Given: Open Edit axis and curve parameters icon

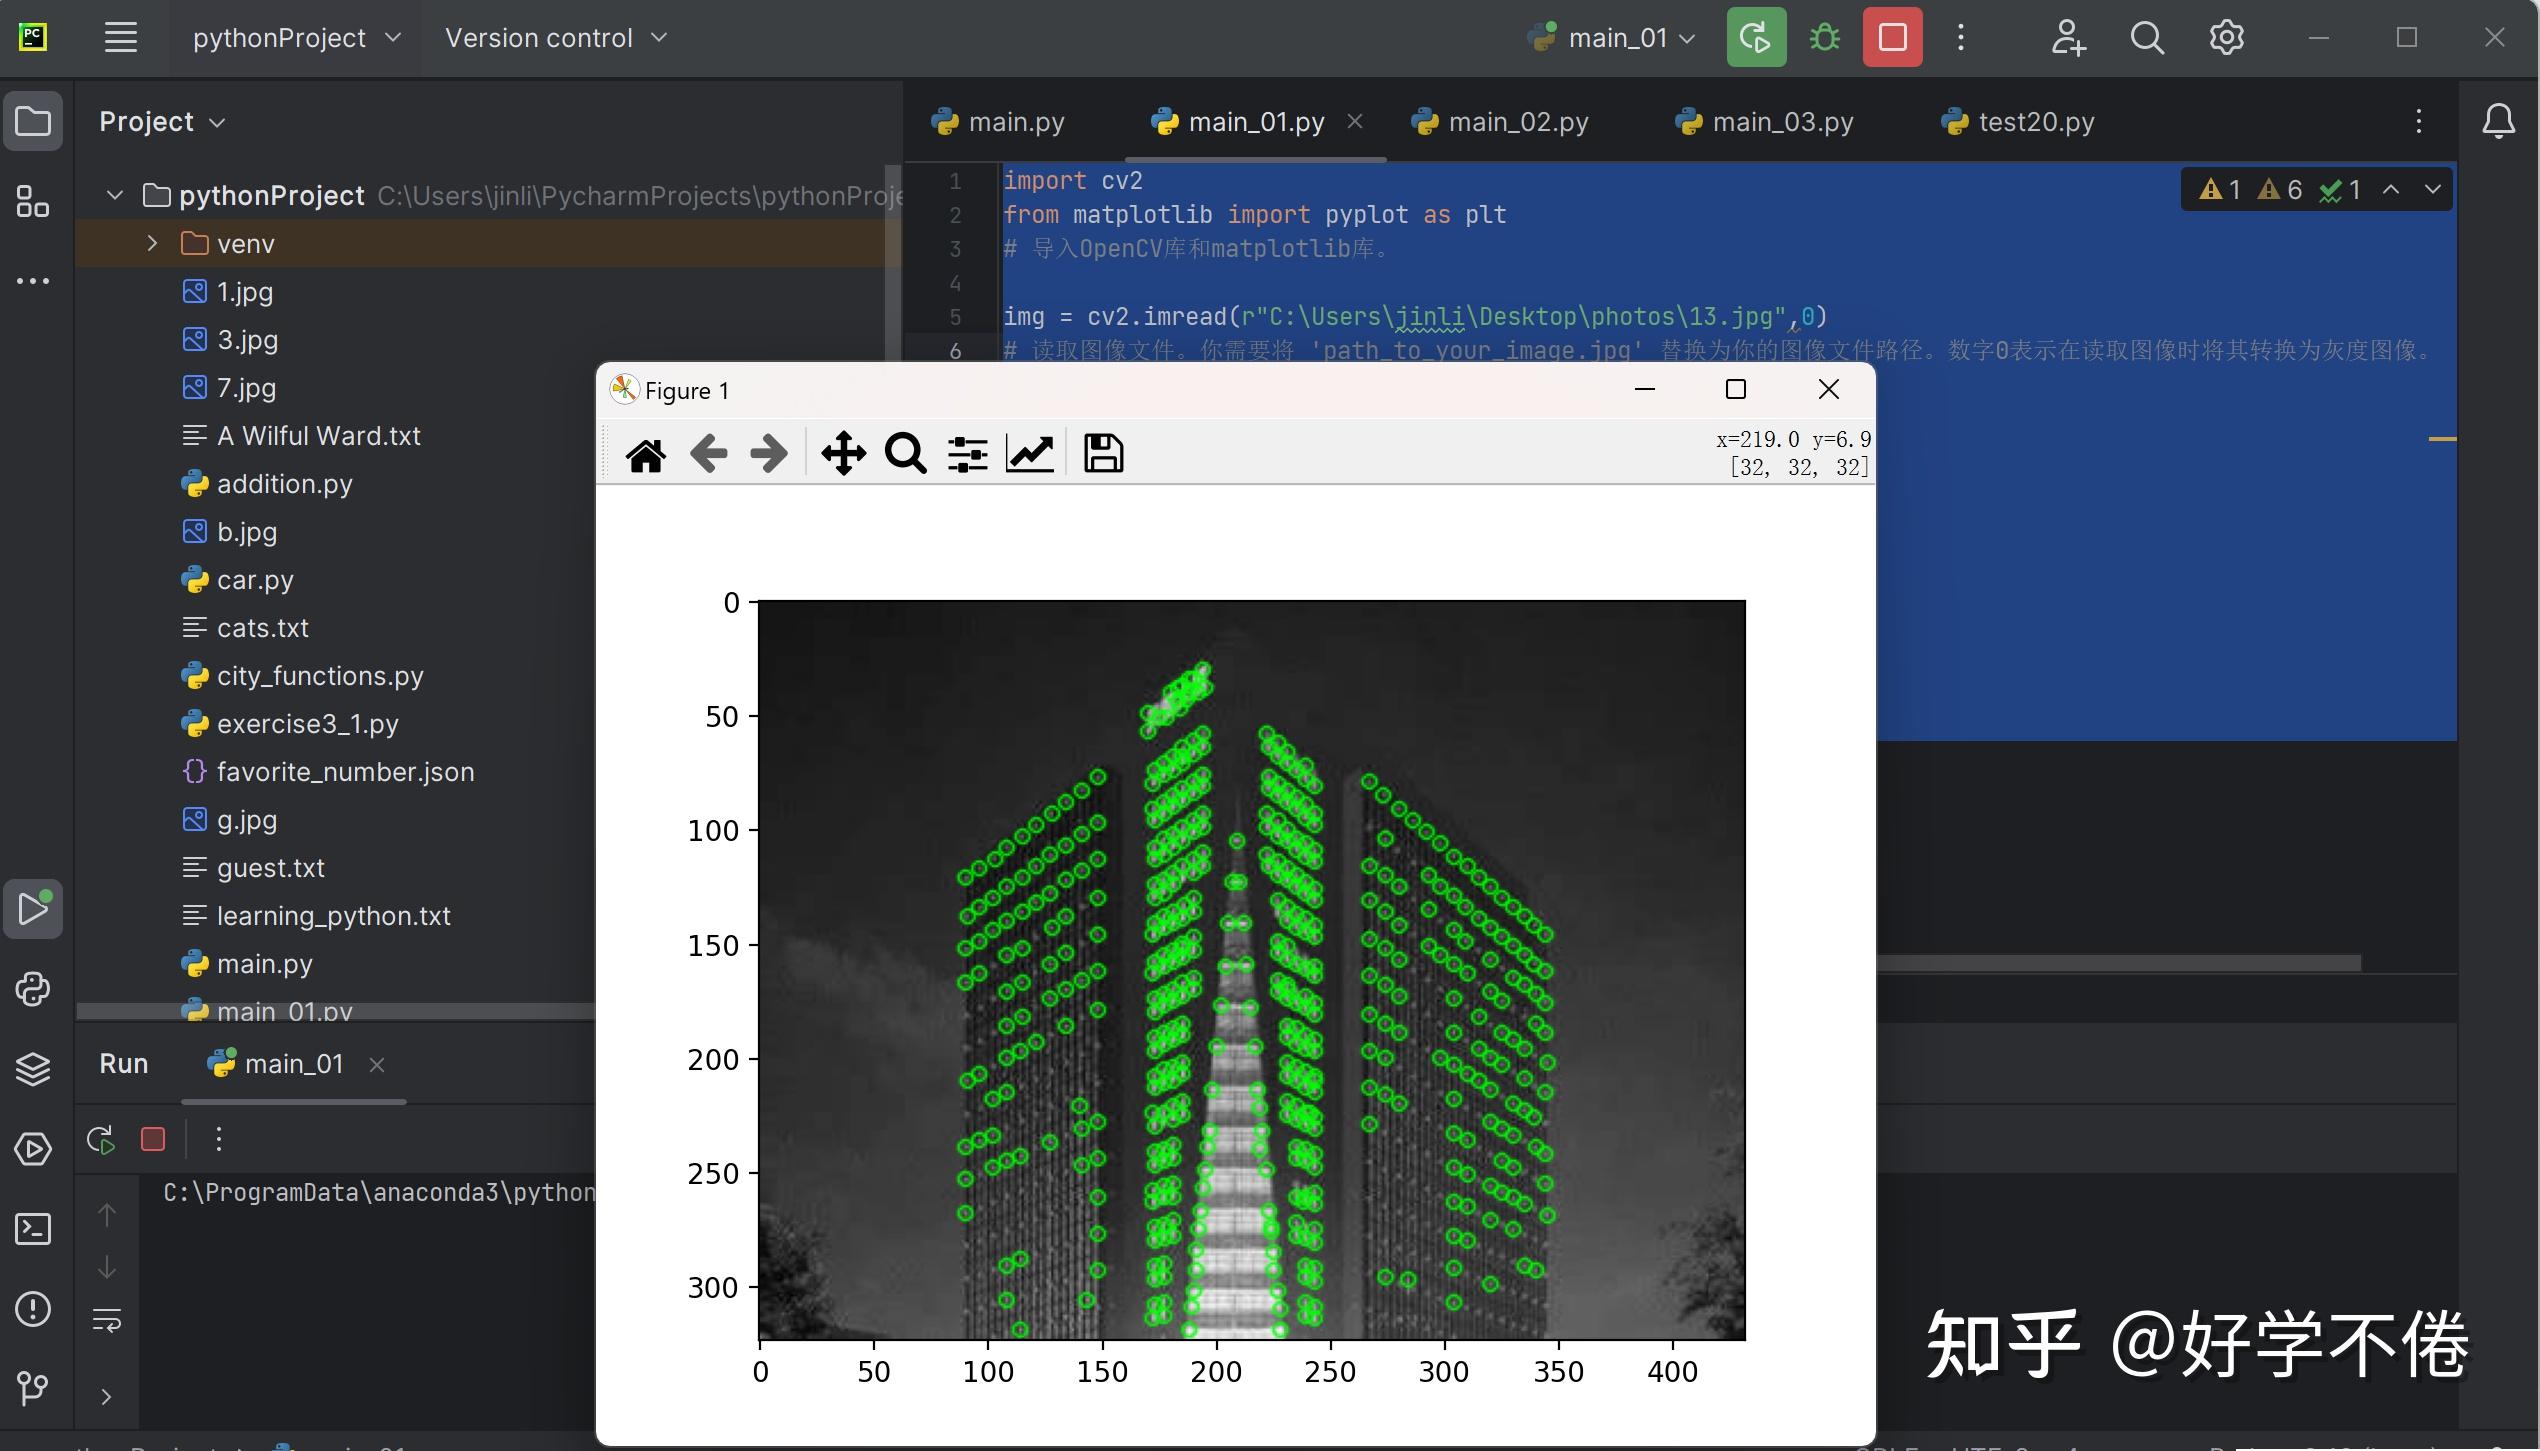Looking at the screenshot, I should pyautogui.click(x=1029, y=454).
